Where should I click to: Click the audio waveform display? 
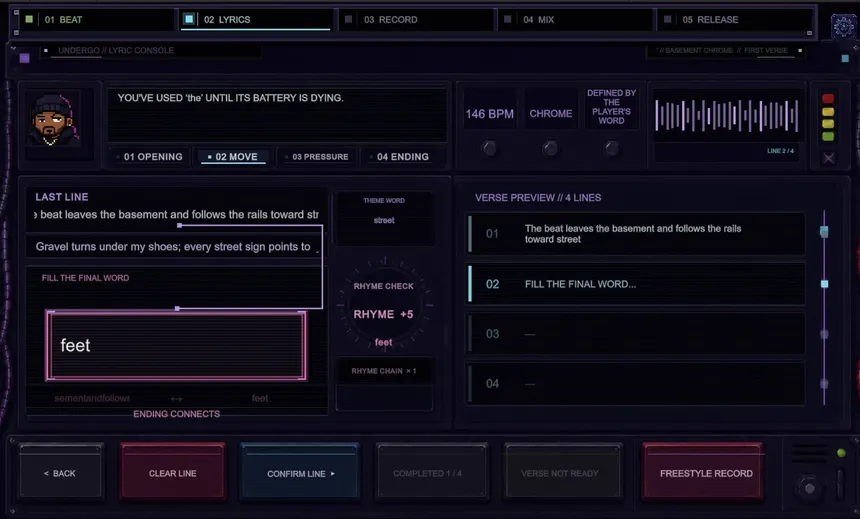[x=727, y=116]
